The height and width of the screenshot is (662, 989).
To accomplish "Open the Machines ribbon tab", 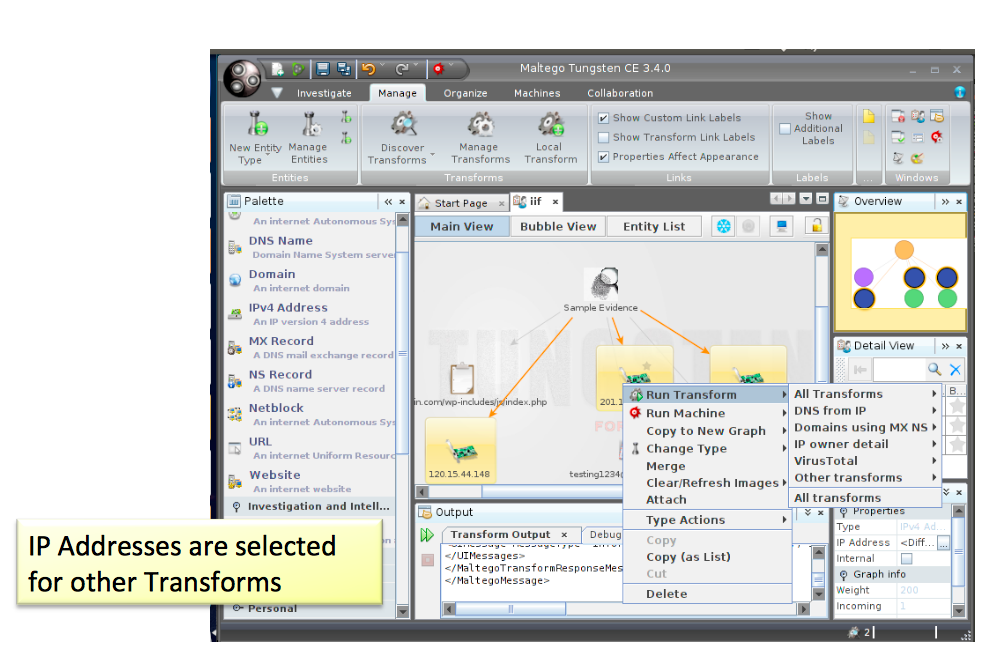I will click(537, 93).
